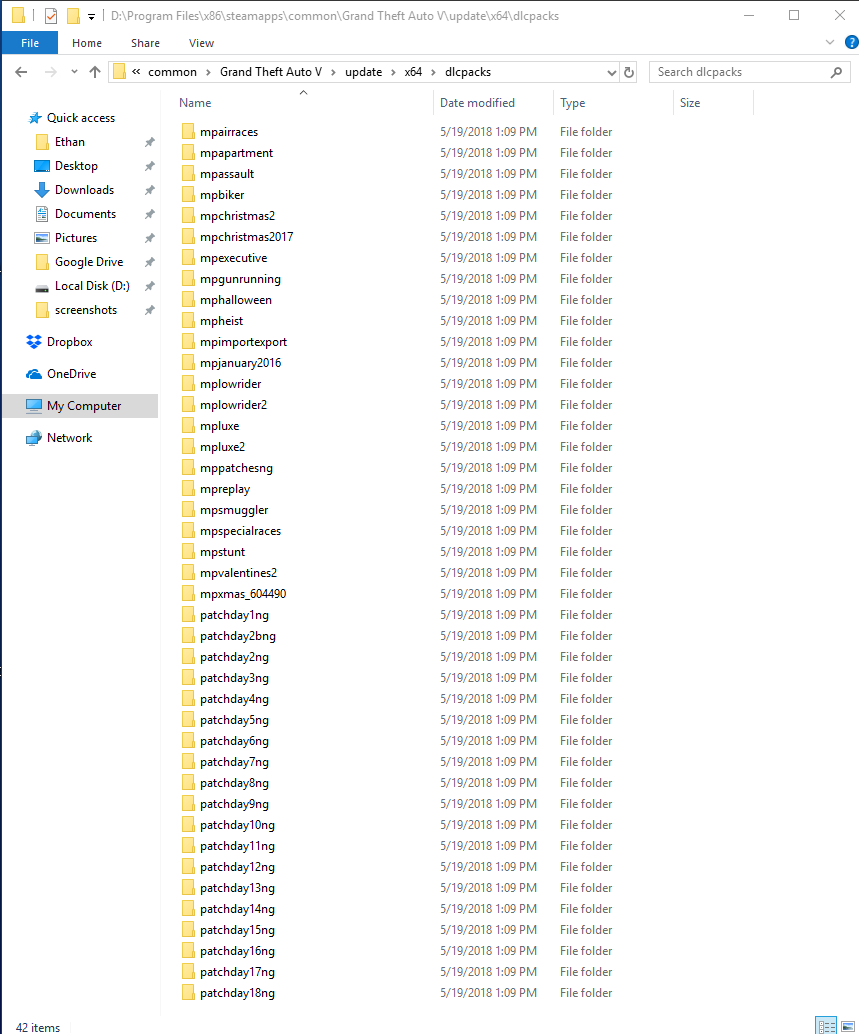The image size is (859, 1034).
Task: Open Documents in Quick access
Action: pos(85,214)
